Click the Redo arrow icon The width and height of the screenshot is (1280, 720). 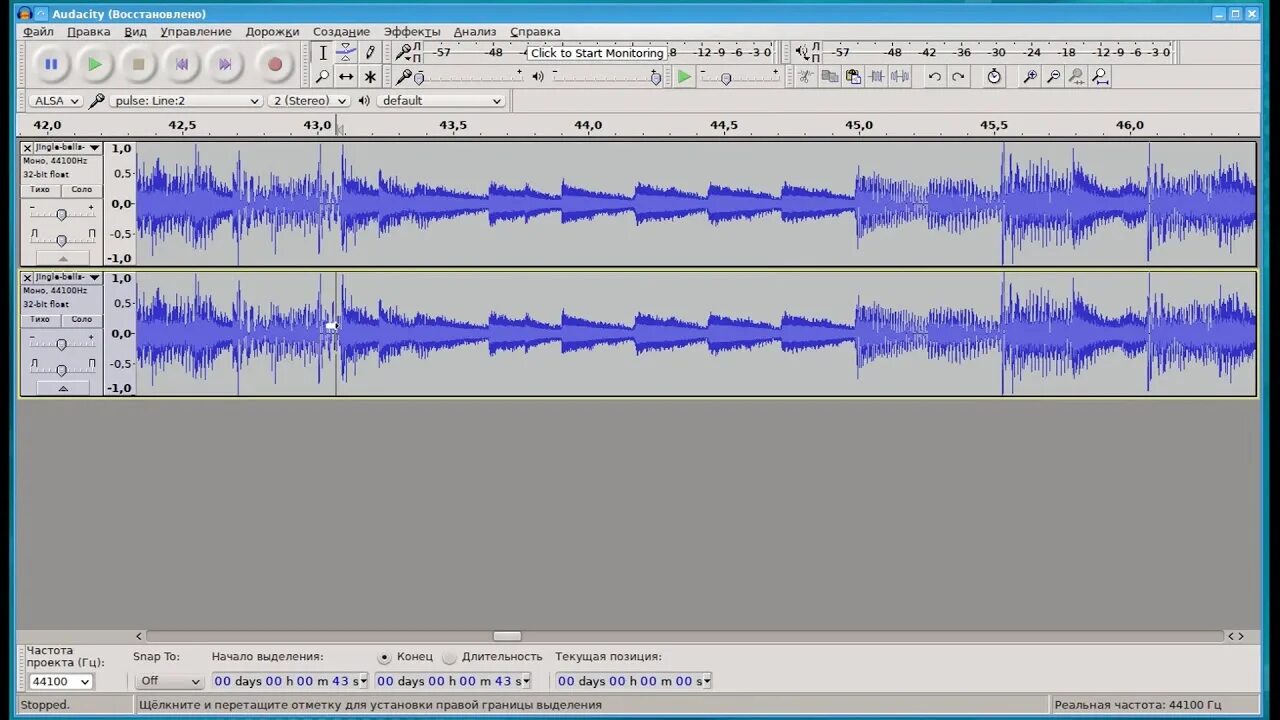pos(958,77)
